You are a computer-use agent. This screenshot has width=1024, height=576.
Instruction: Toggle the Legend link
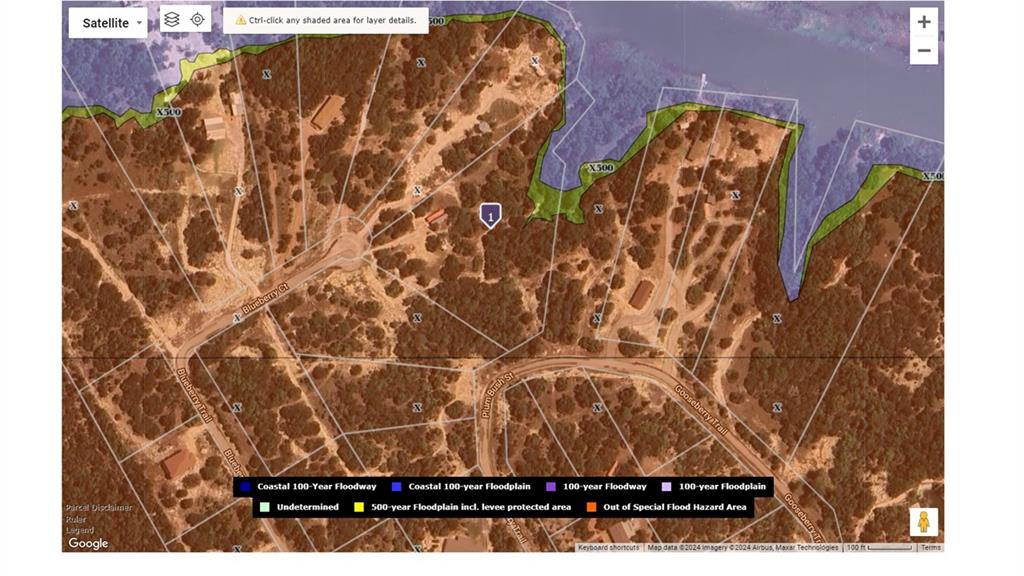80,530
